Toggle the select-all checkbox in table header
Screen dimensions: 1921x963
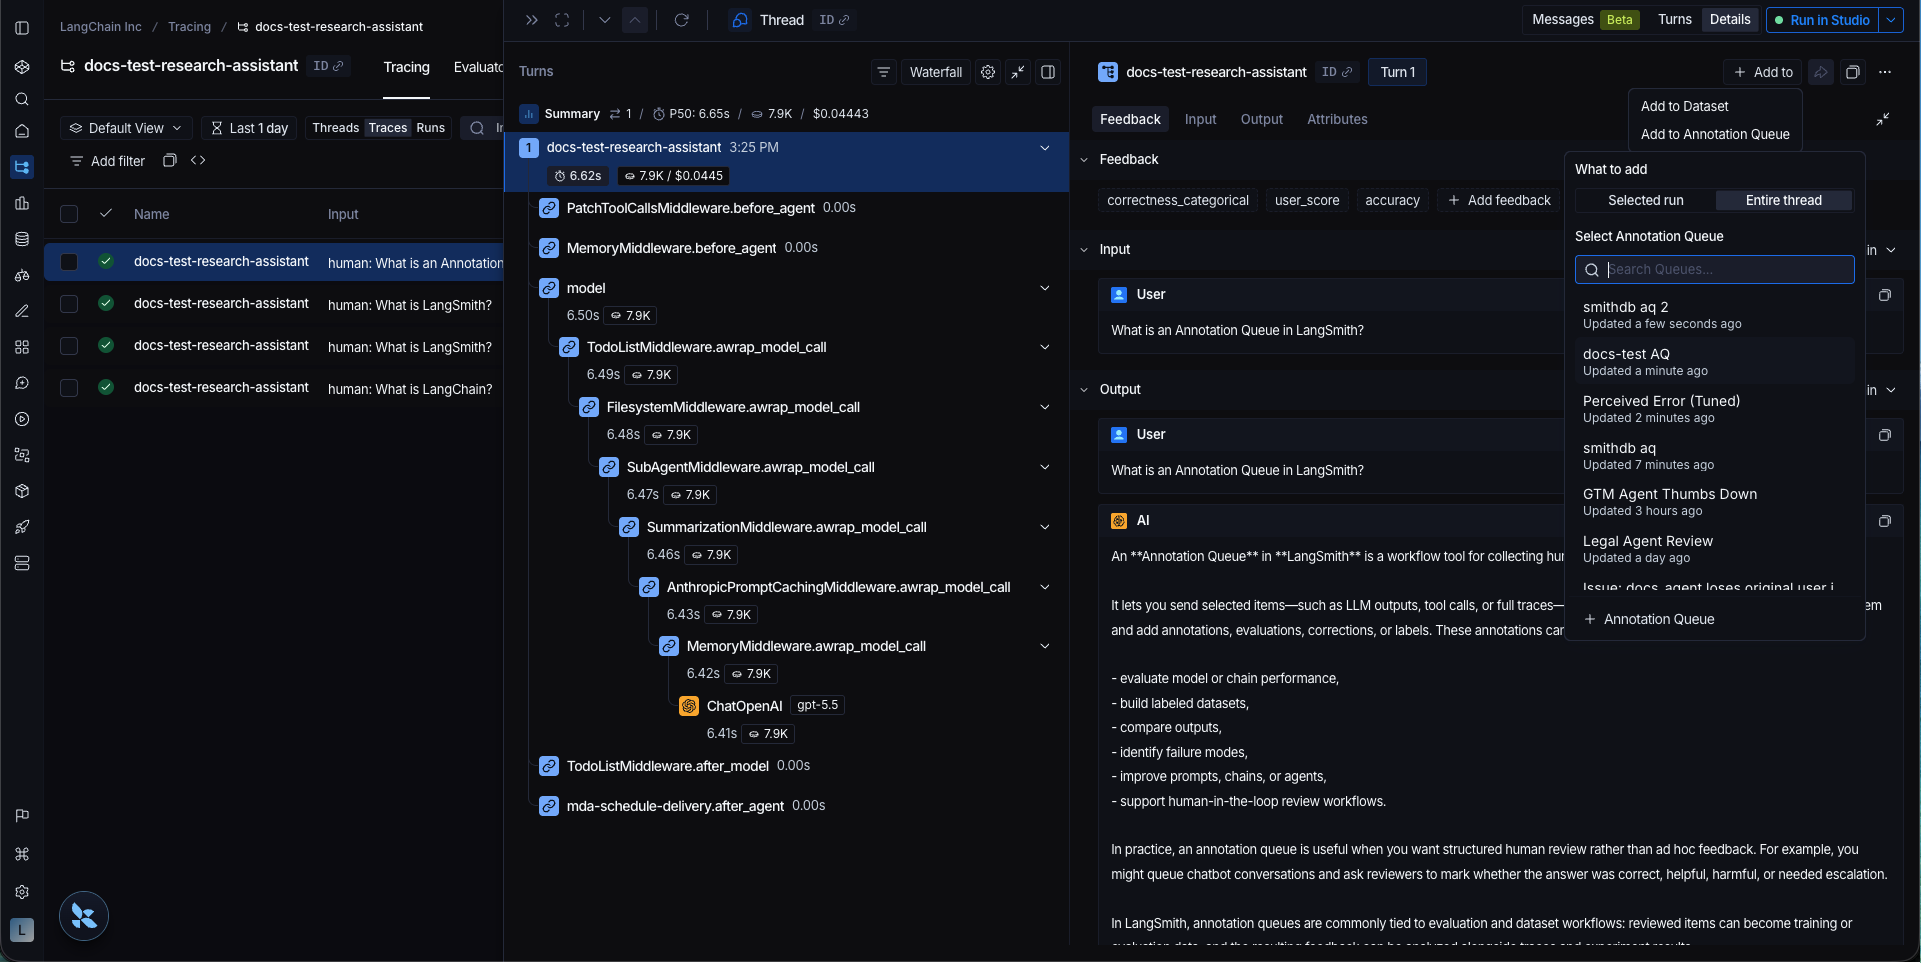69,214
